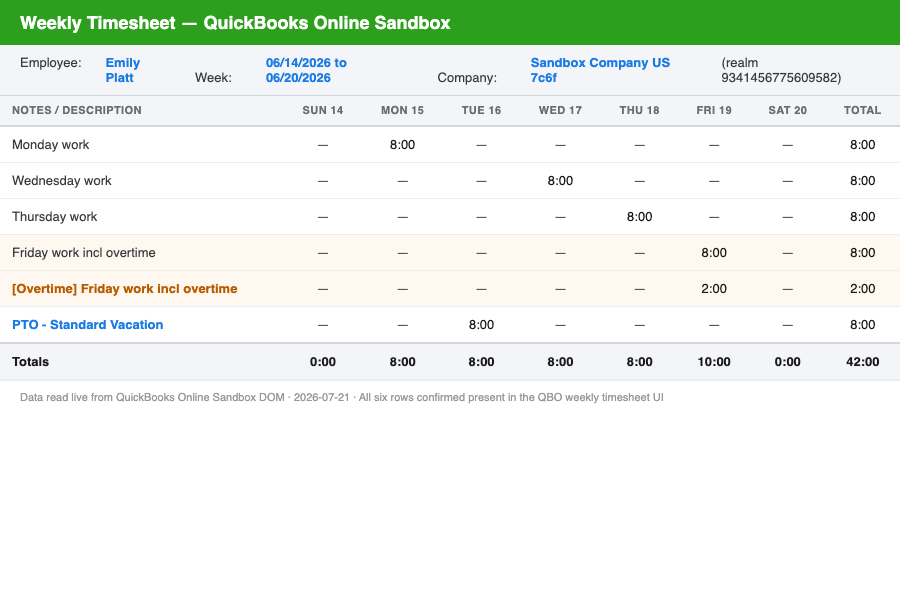
Task: Select the Thursday work row description
Action: [x=55, y=216]
